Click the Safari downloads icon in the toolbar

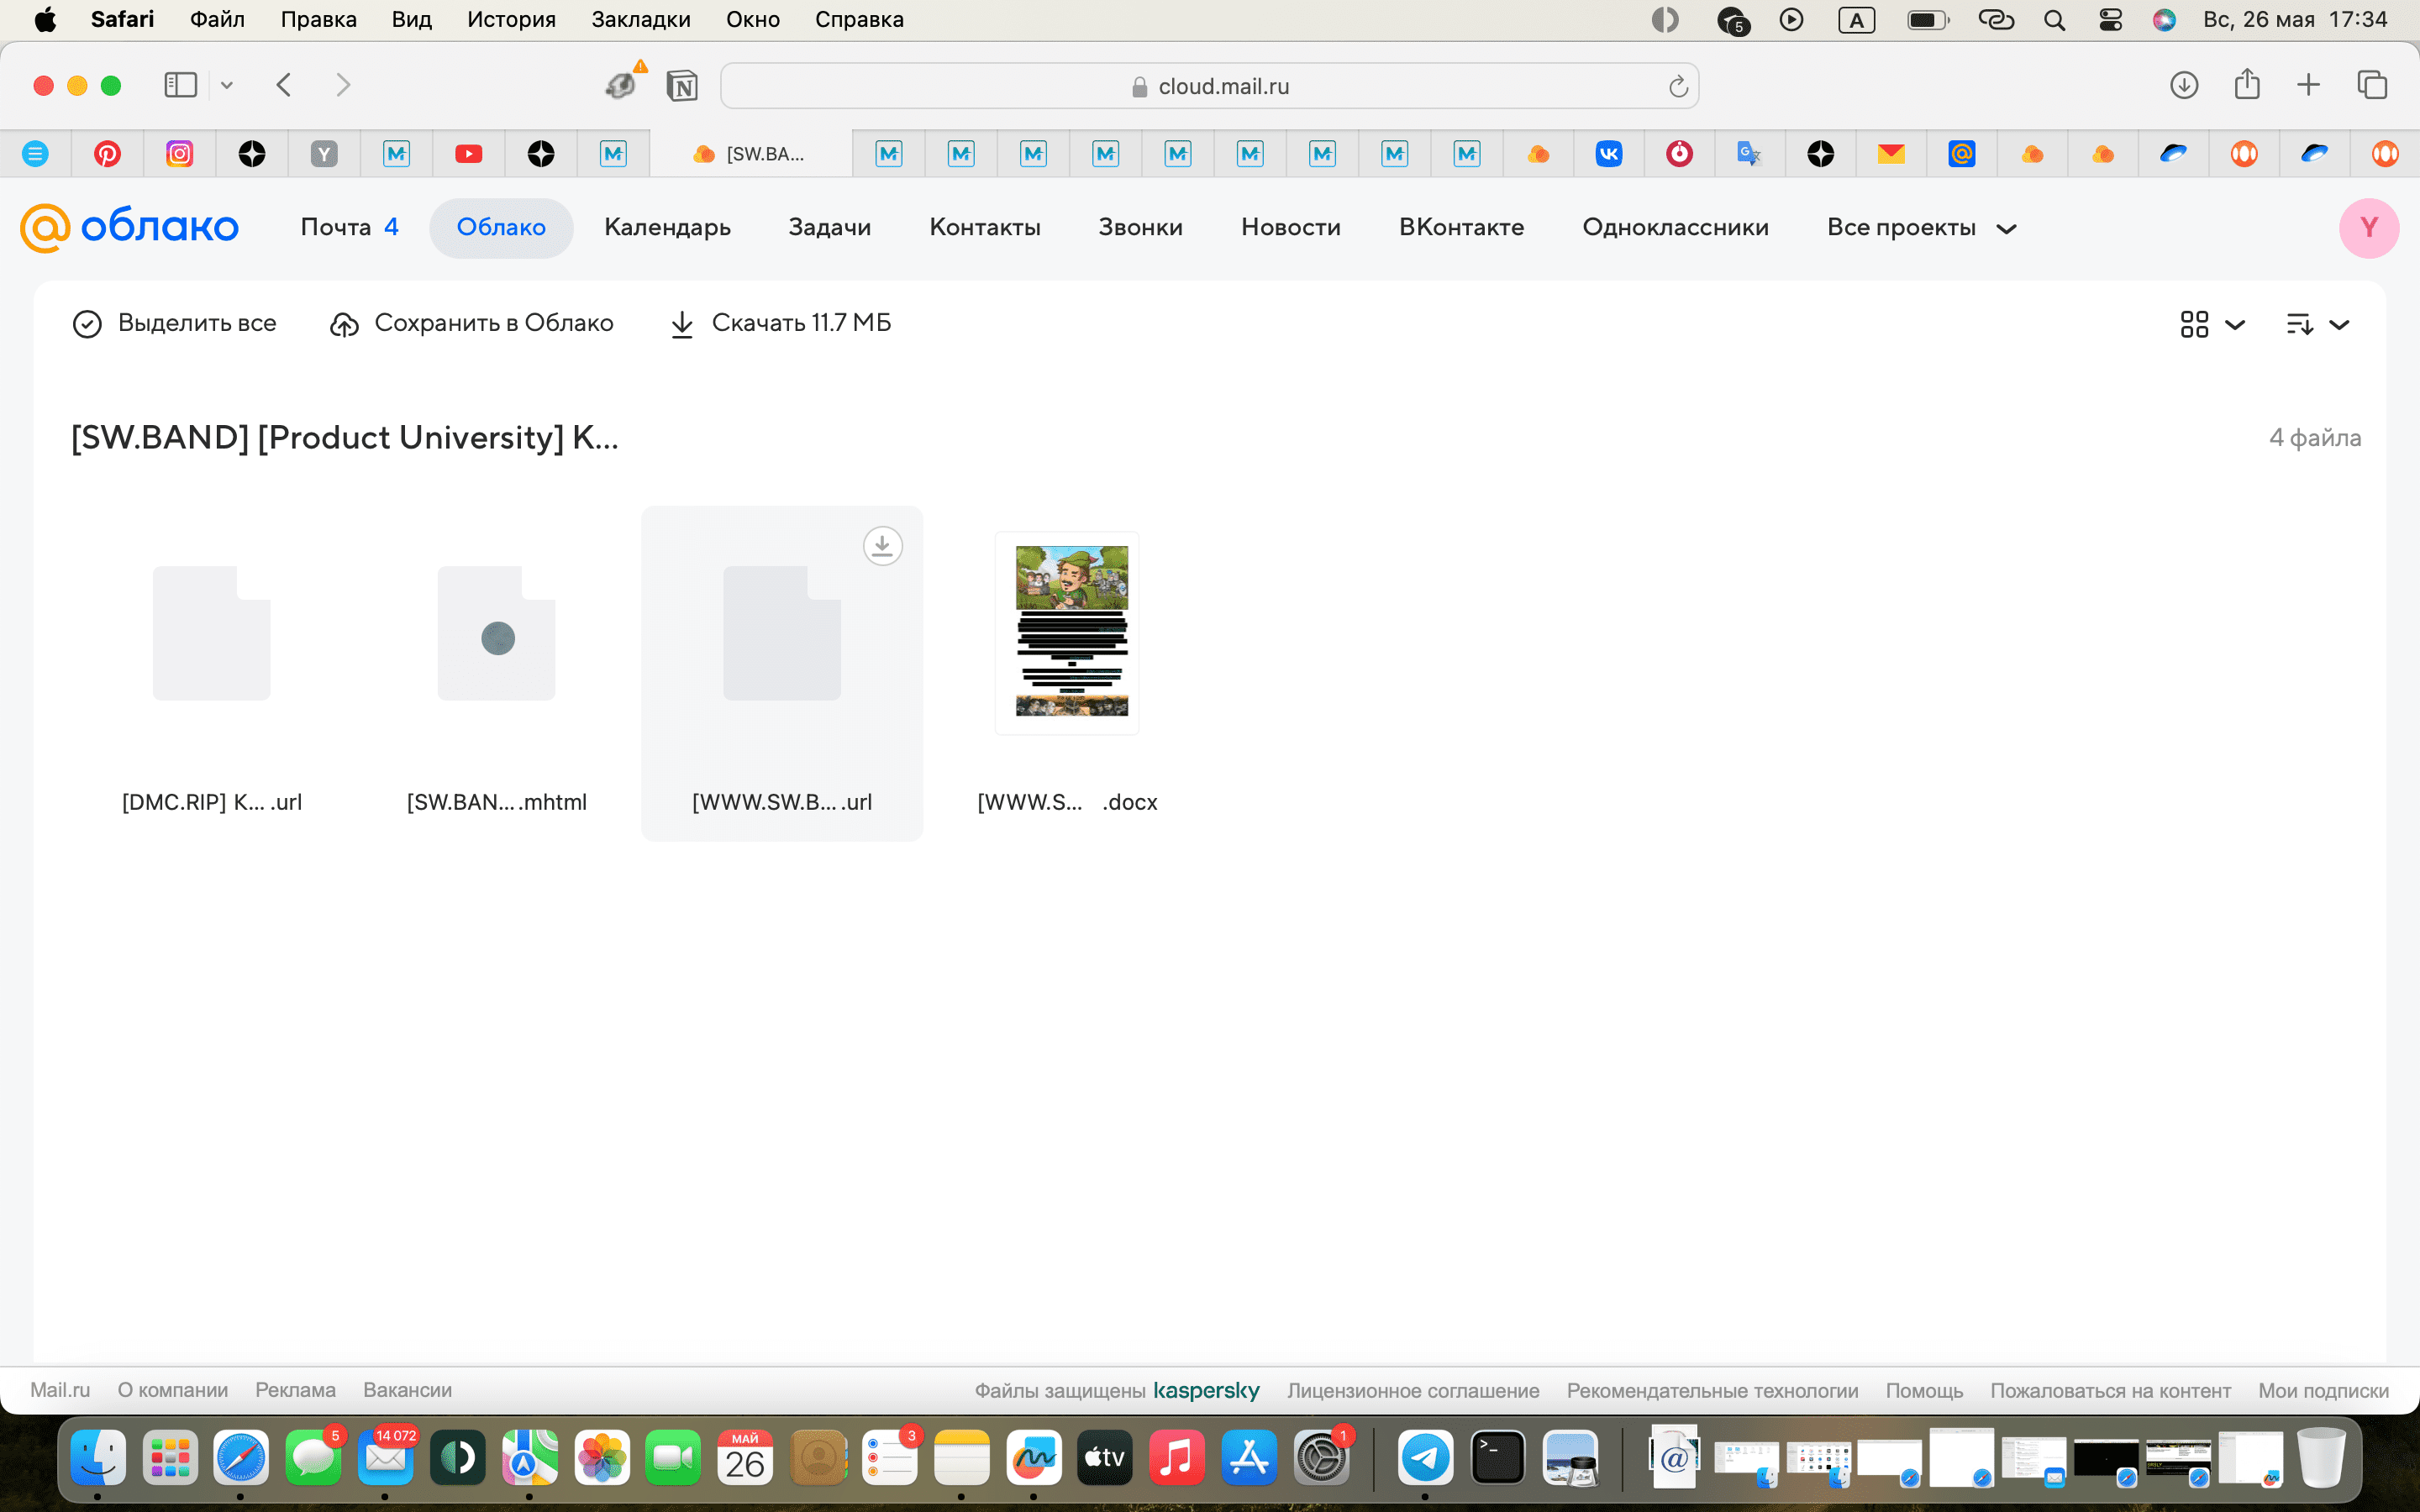pos(2183,85)
